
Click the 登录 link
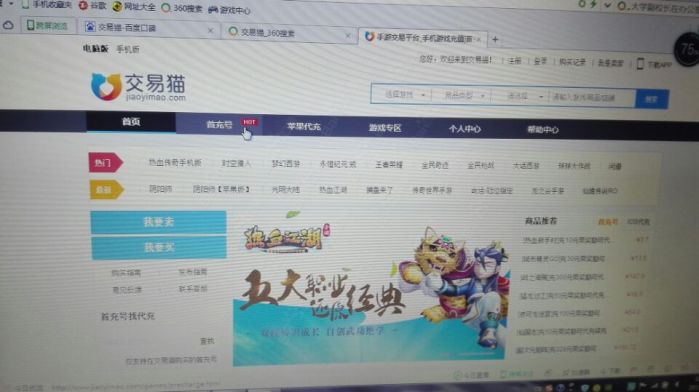click(x=540, y=61)
